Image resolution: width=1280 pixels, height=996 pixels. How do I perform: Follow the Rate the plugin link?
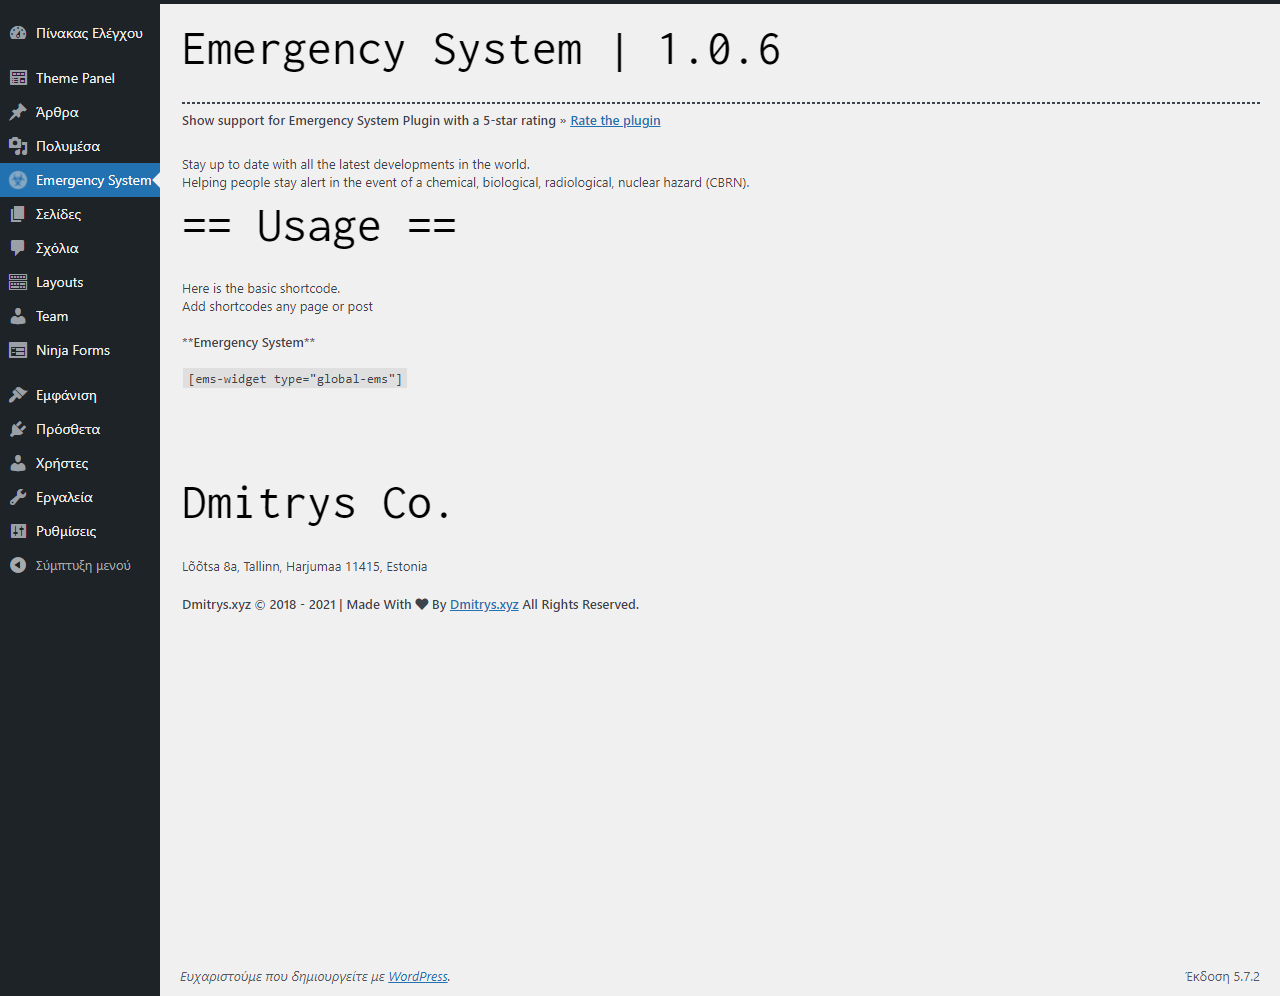coord(615,121)
